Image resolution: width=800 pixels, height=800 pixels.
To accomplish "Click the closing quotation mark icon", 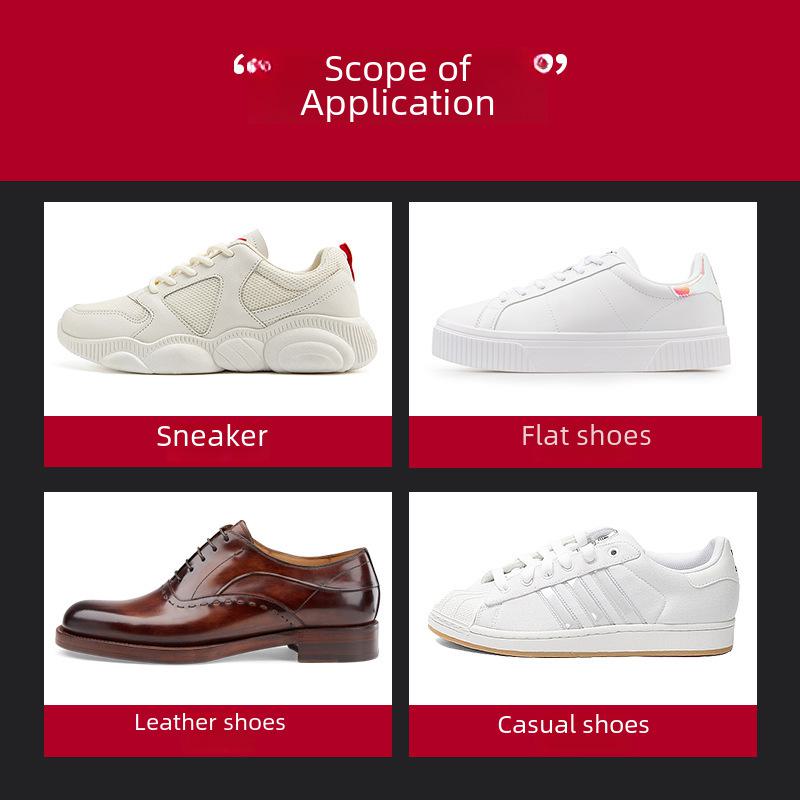I will pyautogui.click(x=550, y=63).
